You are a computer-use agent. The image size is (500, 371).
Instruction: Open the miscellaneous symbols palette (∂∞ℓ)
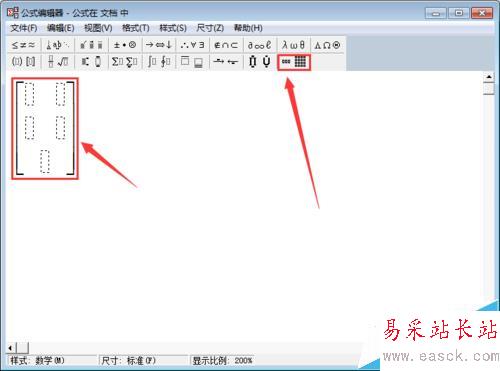click(x=260, y=45)
